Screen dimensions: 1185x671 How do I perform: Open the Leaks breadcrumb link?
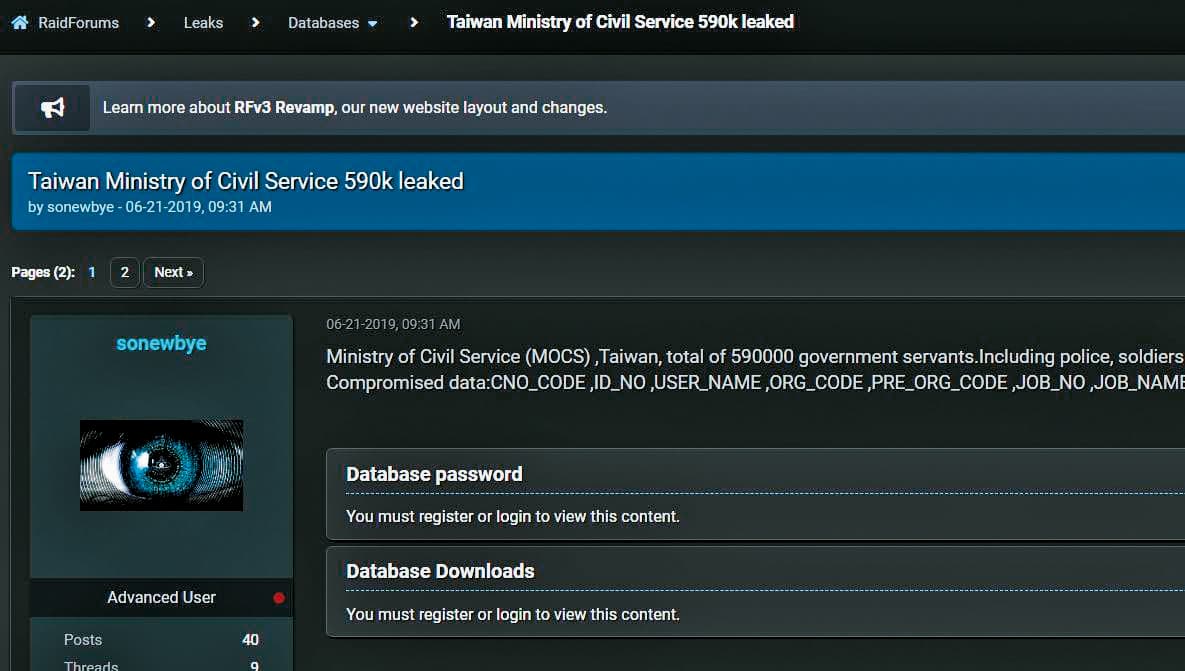(203, 23)
